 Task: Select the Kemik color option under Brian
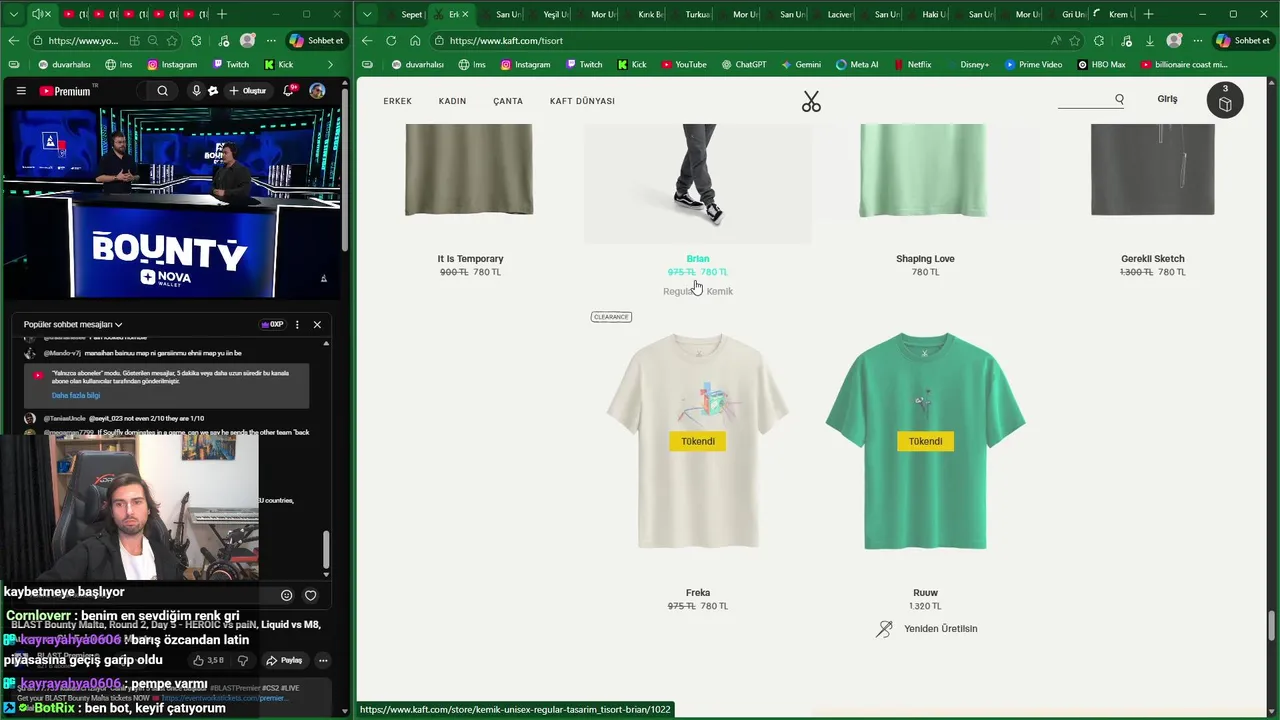tap(719, 291)
